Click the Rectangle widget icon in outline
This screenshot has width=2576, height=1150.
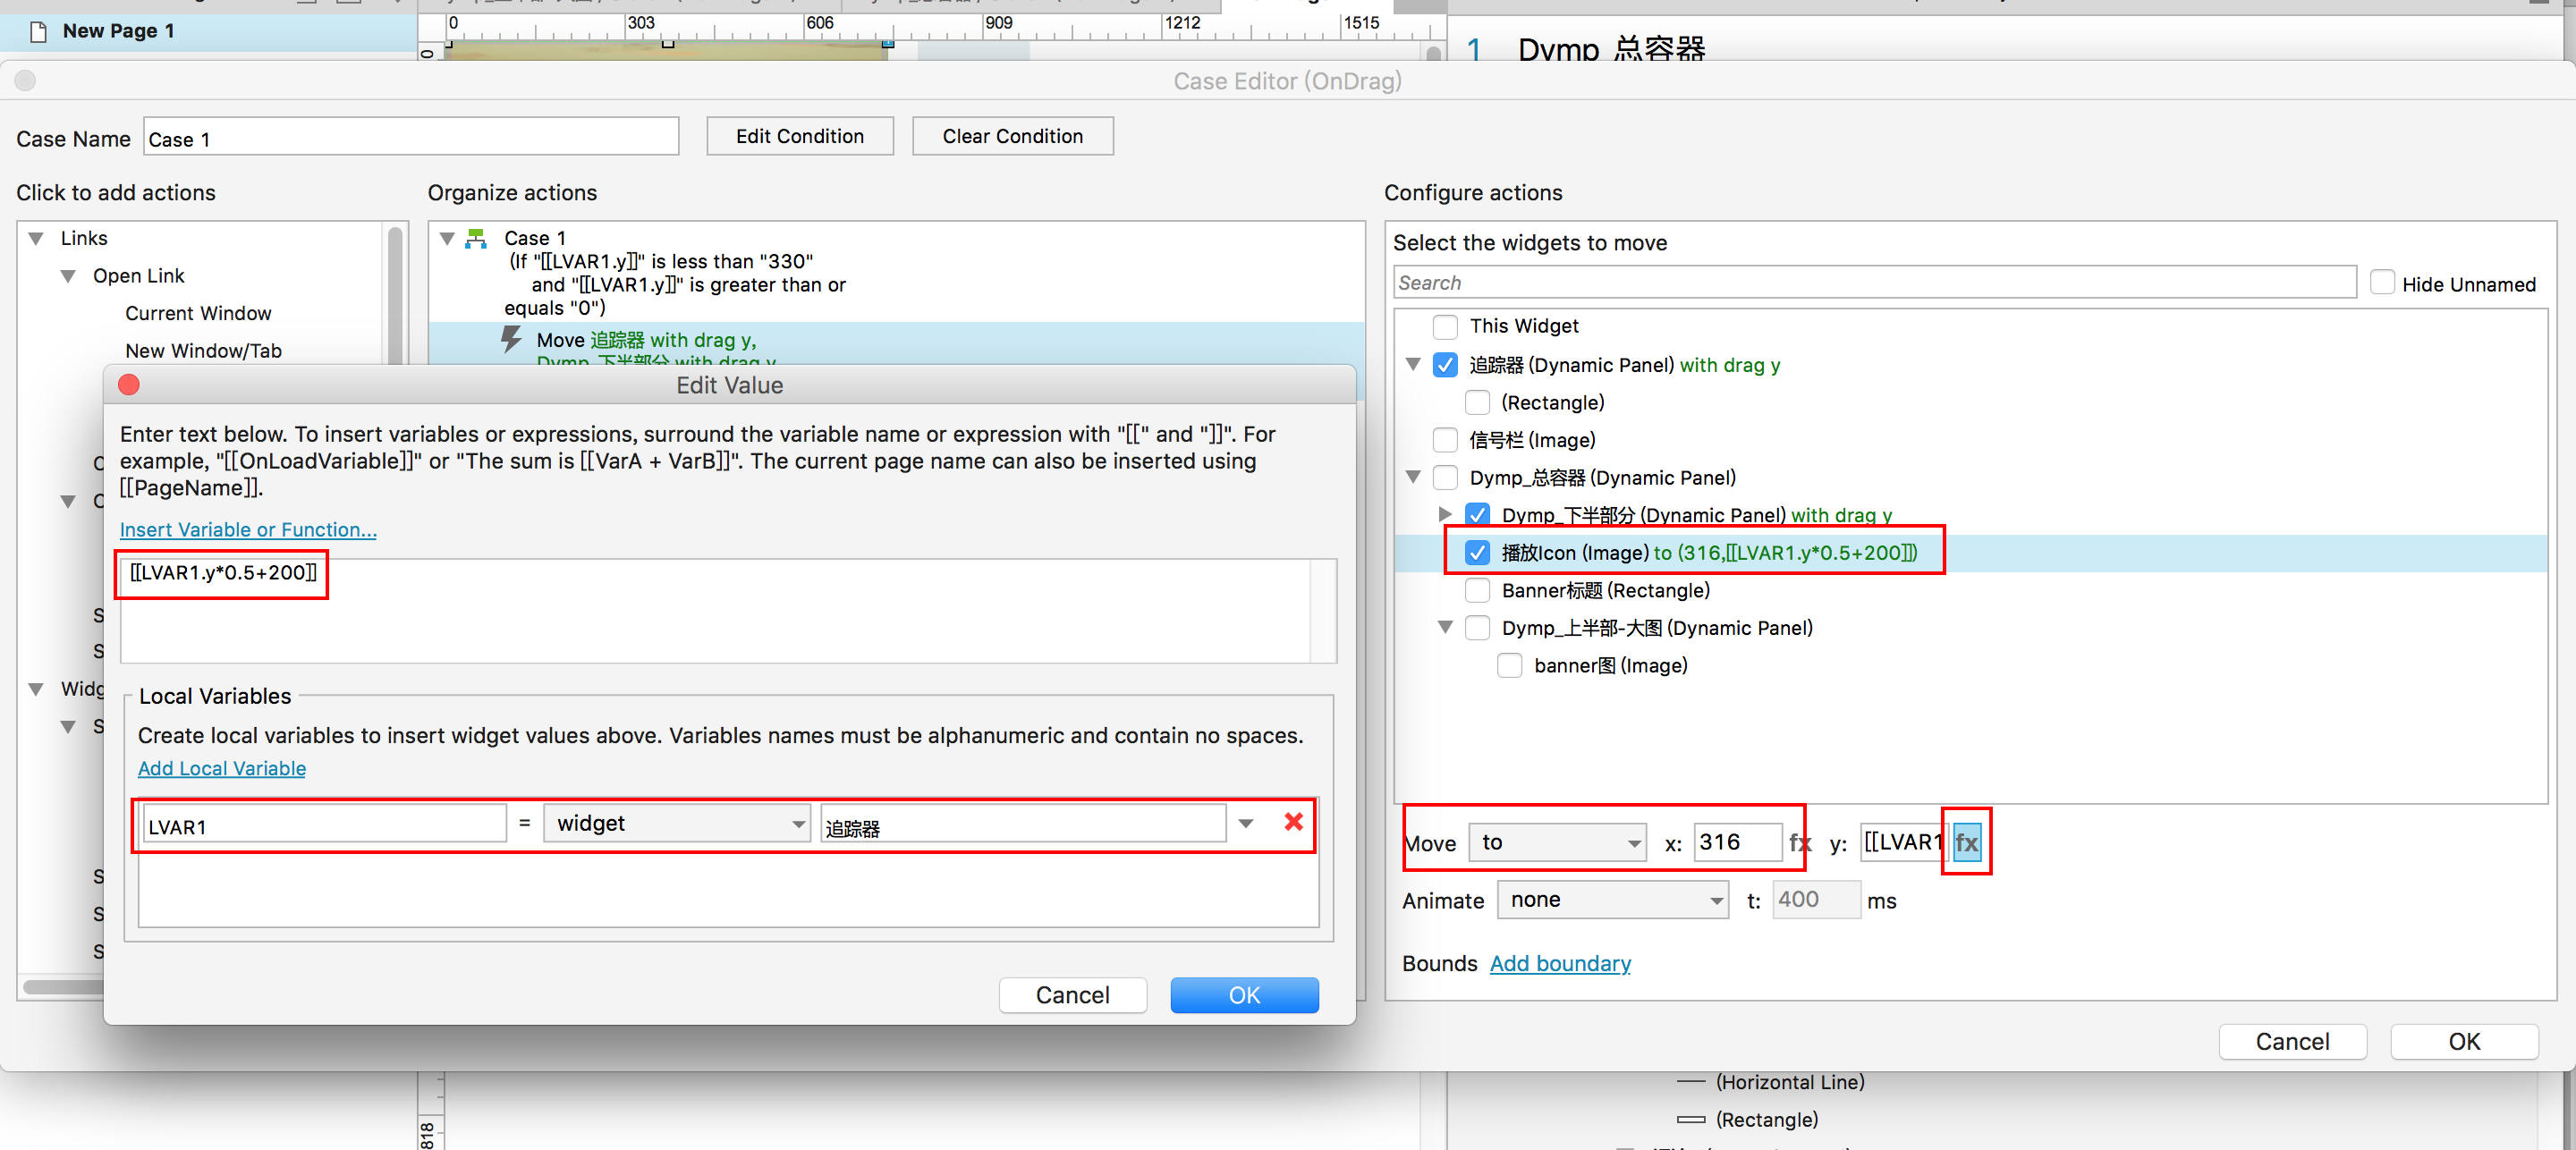click(x=1690, y=1119)
